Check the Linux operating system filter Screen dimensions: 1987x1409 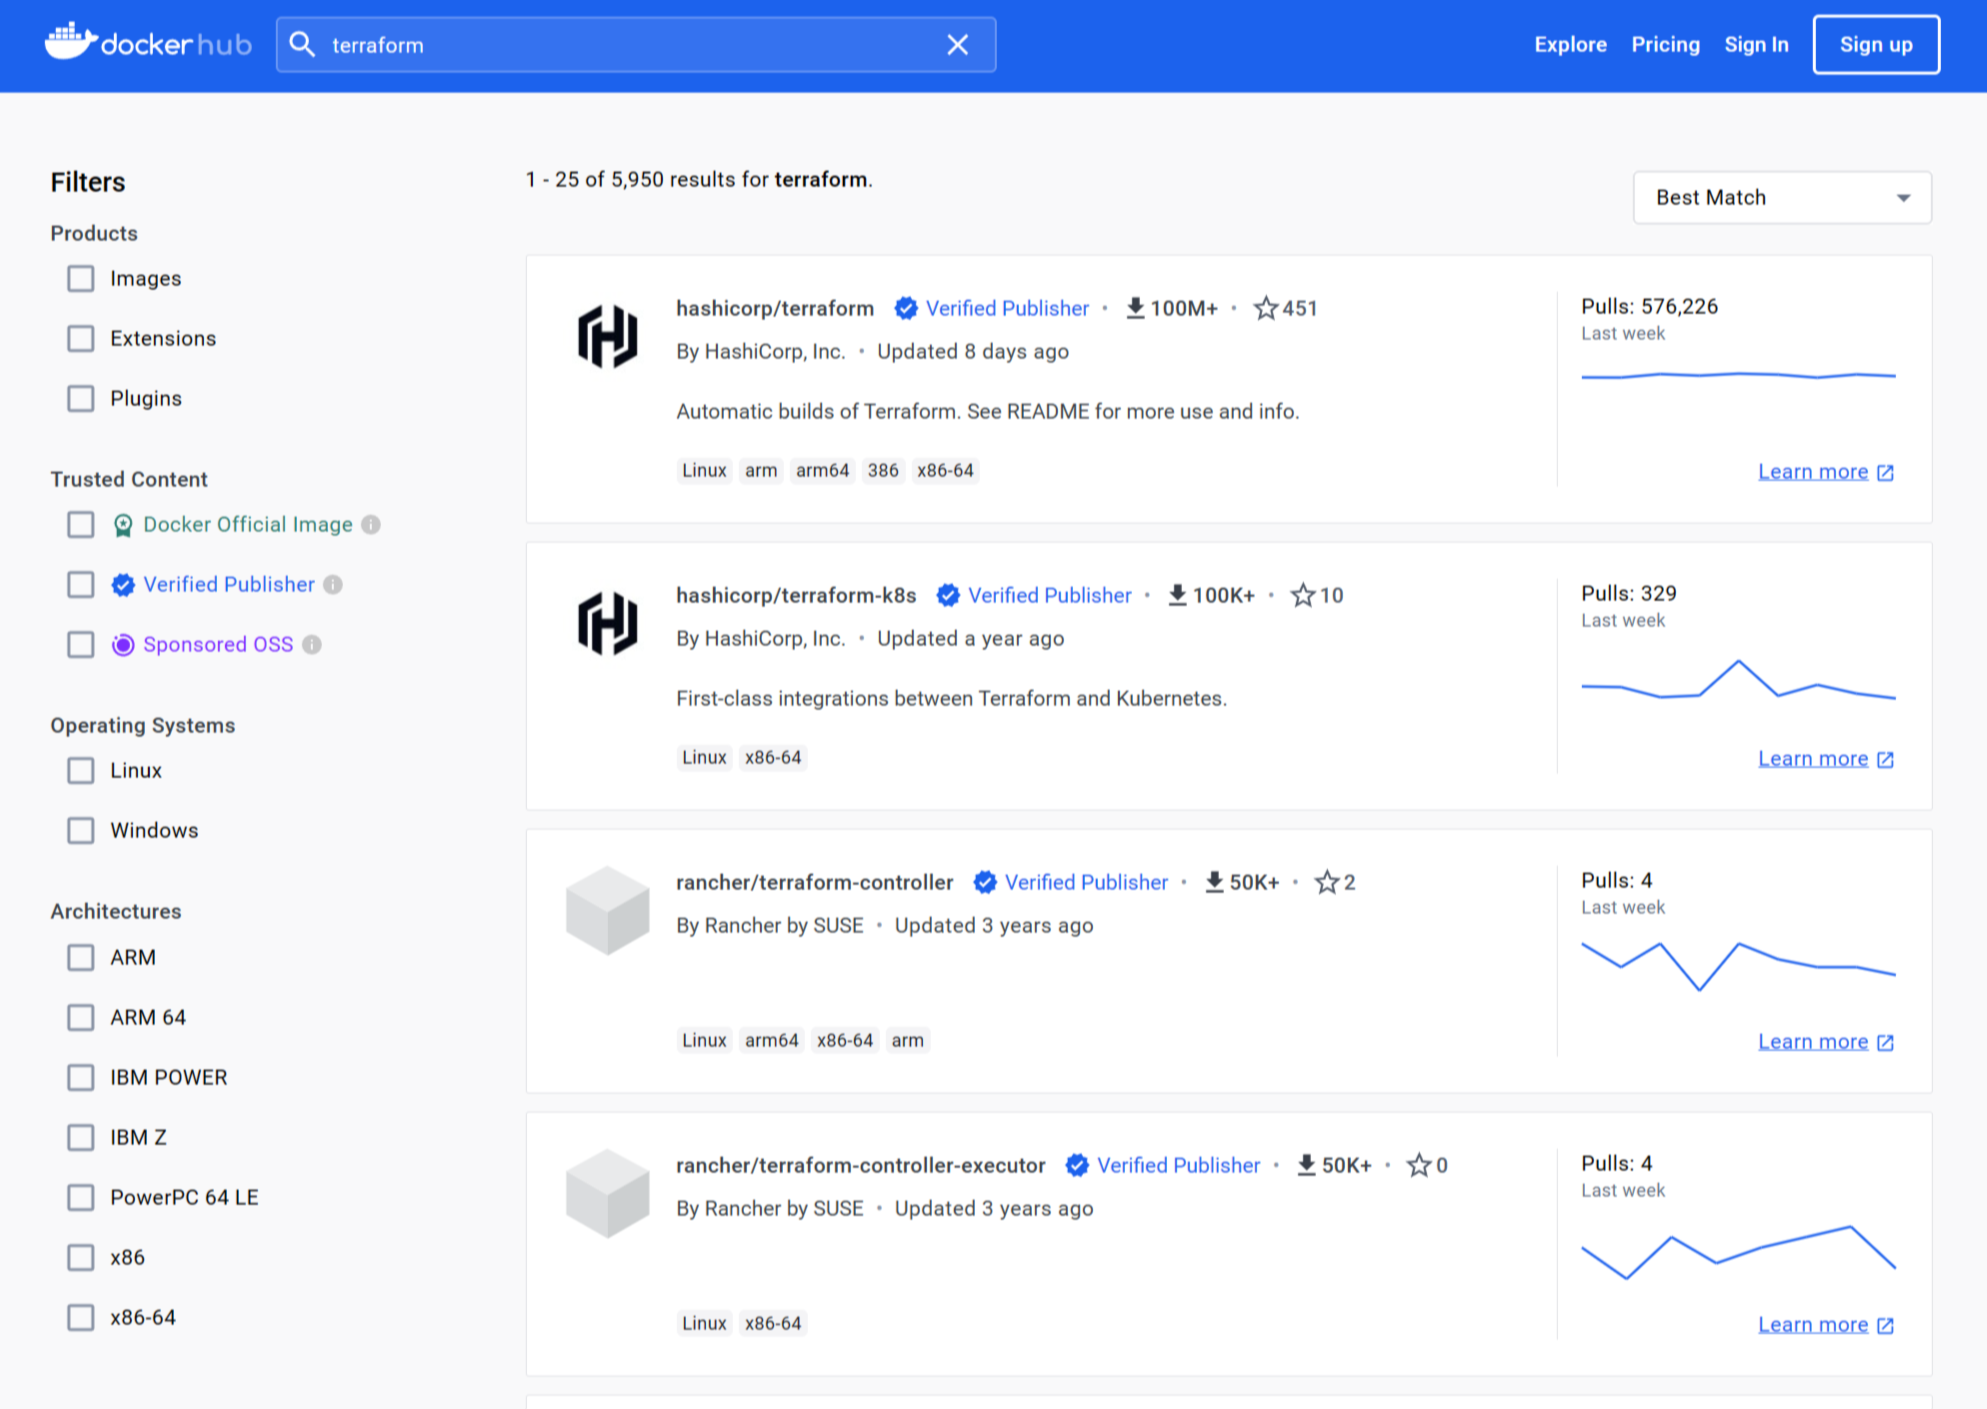pos(80,770)
